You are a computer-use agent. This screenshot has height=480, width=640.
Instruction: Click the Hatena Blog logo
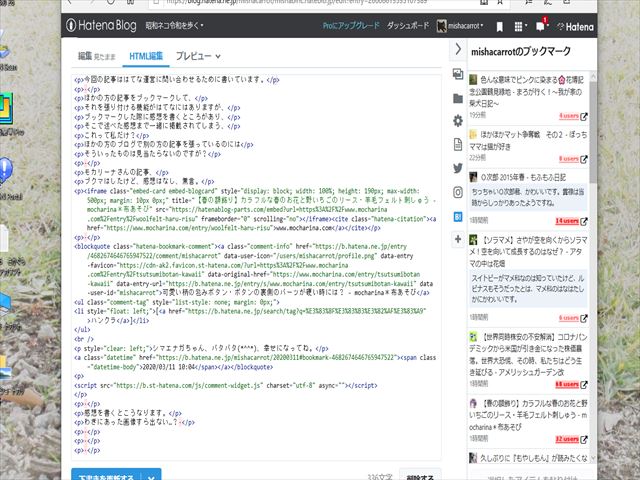(101, 25)
